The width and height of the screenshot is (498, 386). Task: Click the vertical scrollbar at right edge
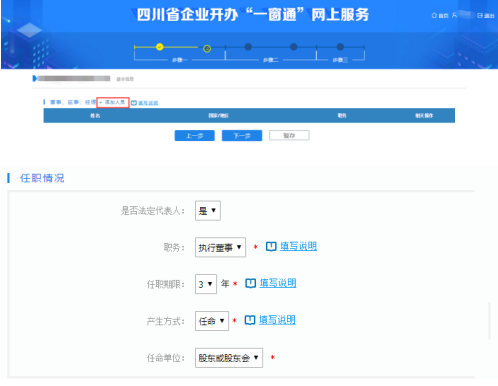489,321
